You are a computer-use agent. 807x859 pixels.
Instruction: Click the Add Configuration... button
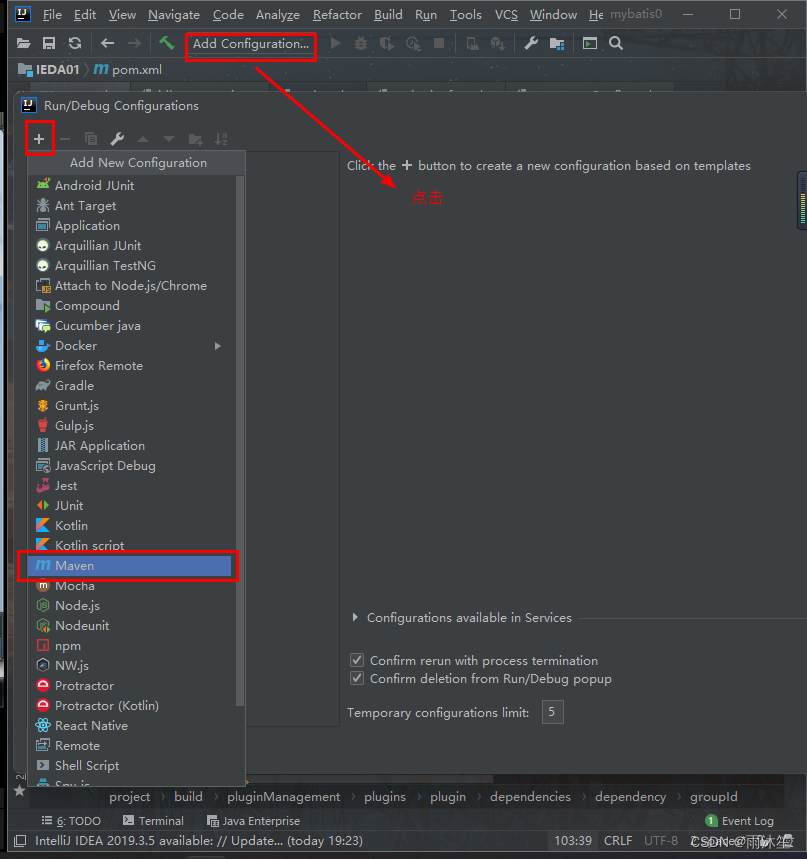pyautogui.click(x=251, y=44)
